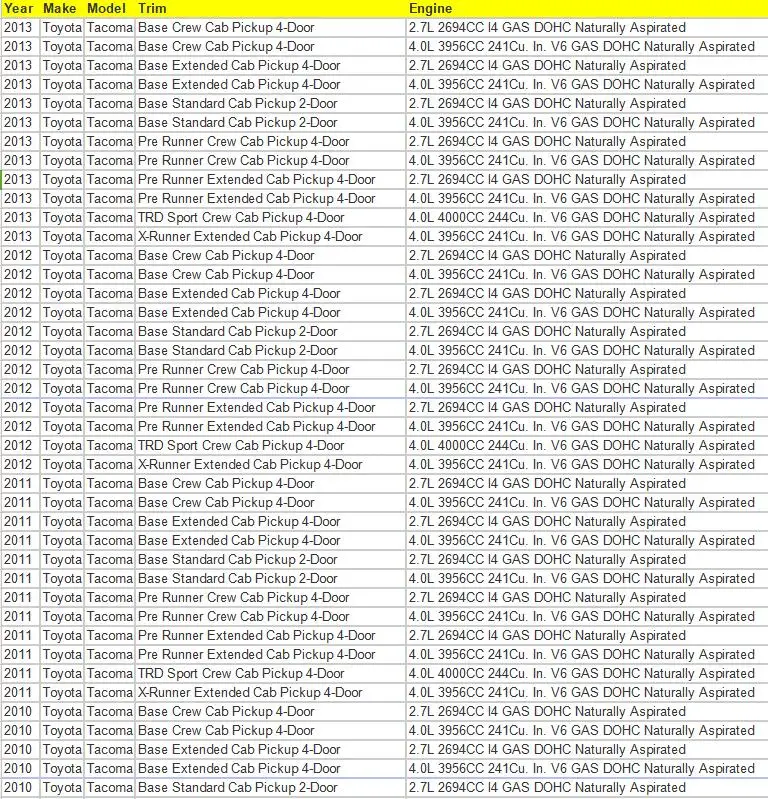Viewport: 768px width, 799px height.
Task: Select the Make column header
Action: pyautogui.click(x=61, y=8)
